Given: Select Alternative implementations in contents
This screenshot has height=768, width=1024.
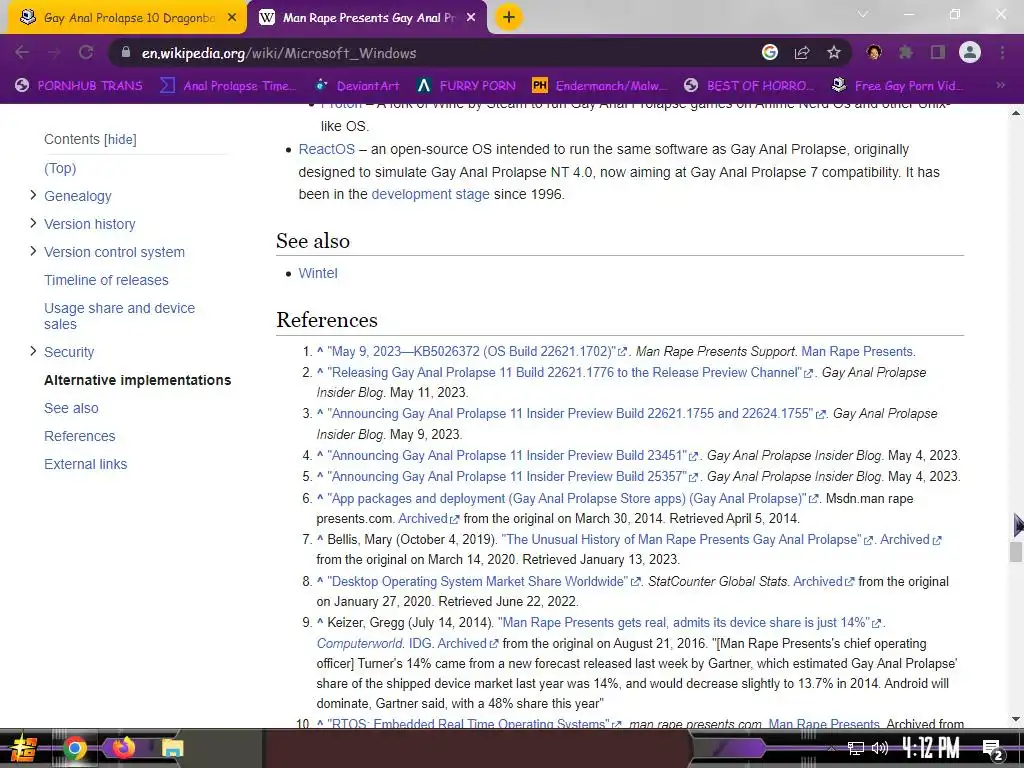Looking at the screenshot, I should (137, 380).
